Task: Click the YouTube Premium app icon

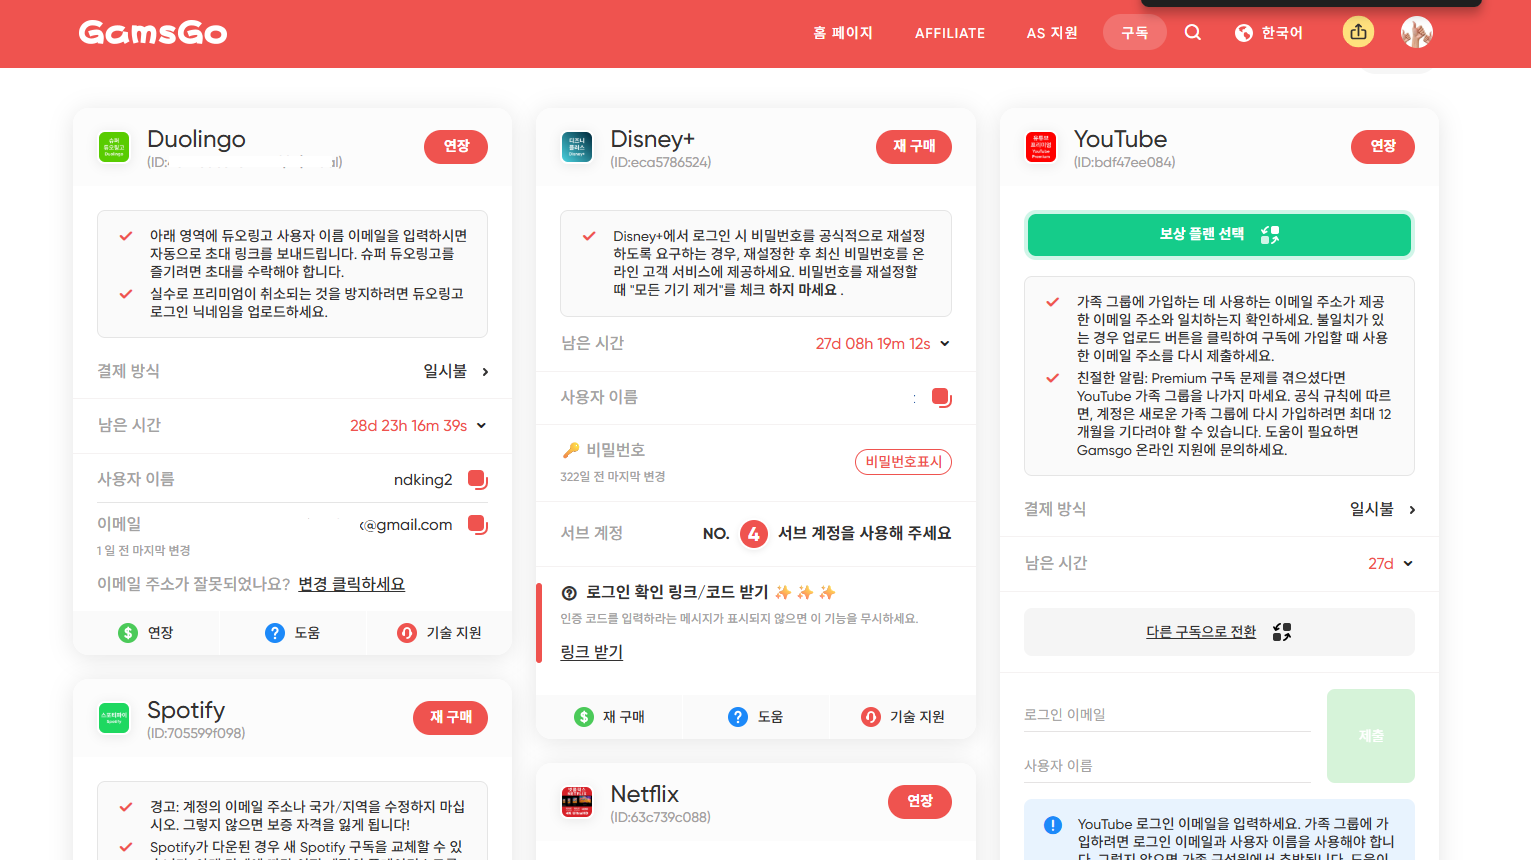Action: tap(1041, 147)
